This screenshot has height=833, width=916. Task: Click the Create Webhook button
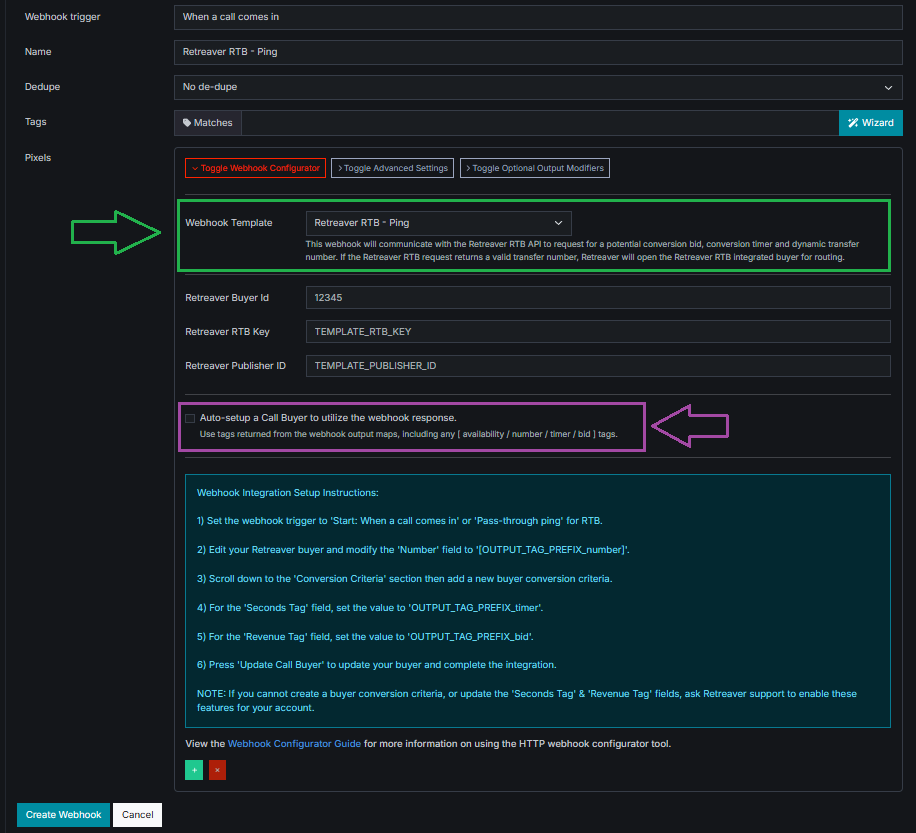[63, 815]
